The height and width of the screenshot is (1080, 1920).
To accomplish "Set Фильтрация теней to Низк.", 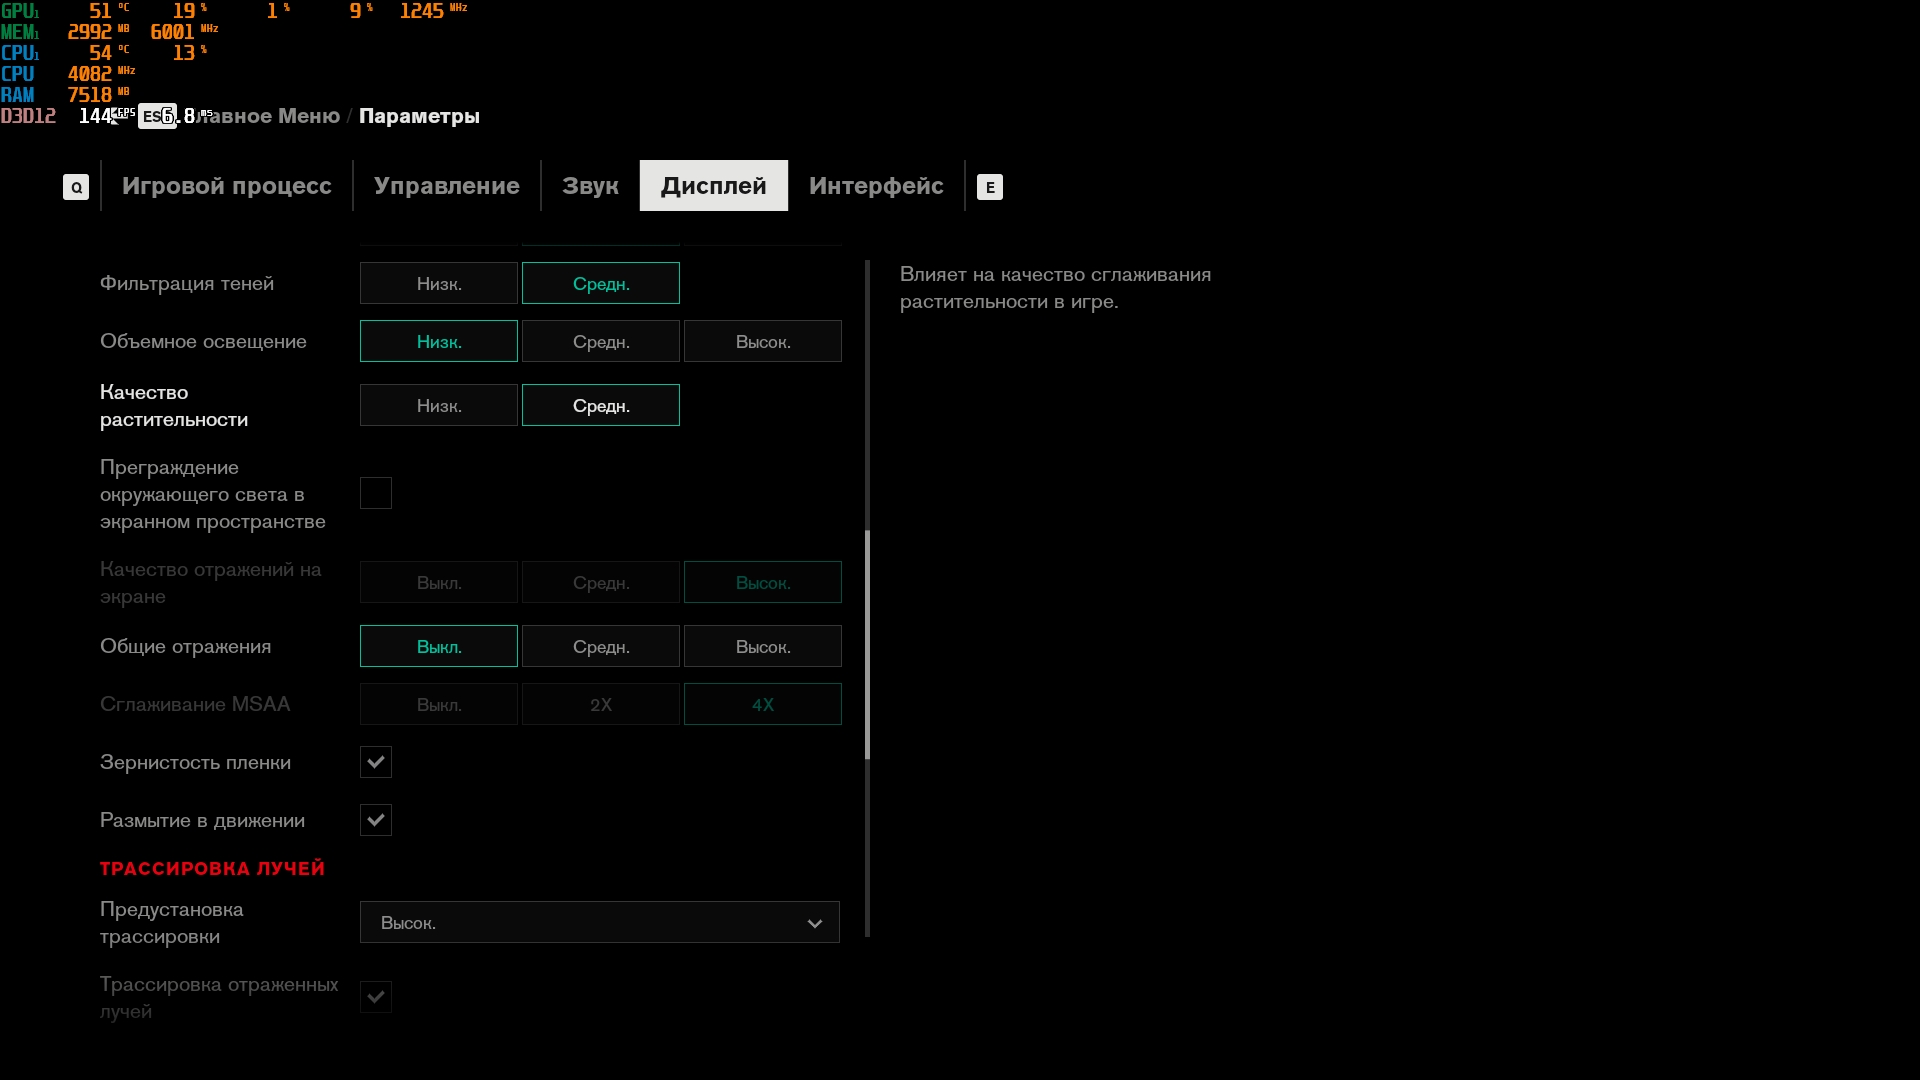I will click(439, 284).
